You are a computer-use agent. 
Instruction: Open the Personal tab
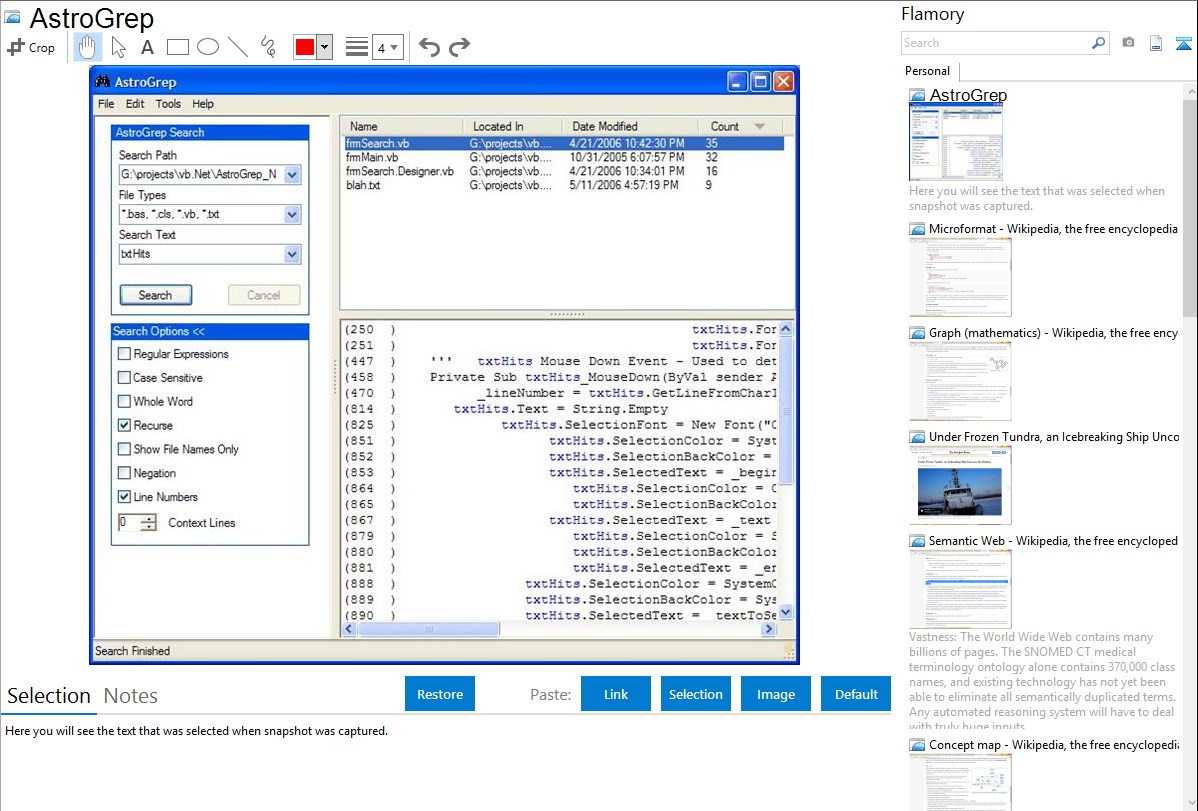(x=928, y=71)
